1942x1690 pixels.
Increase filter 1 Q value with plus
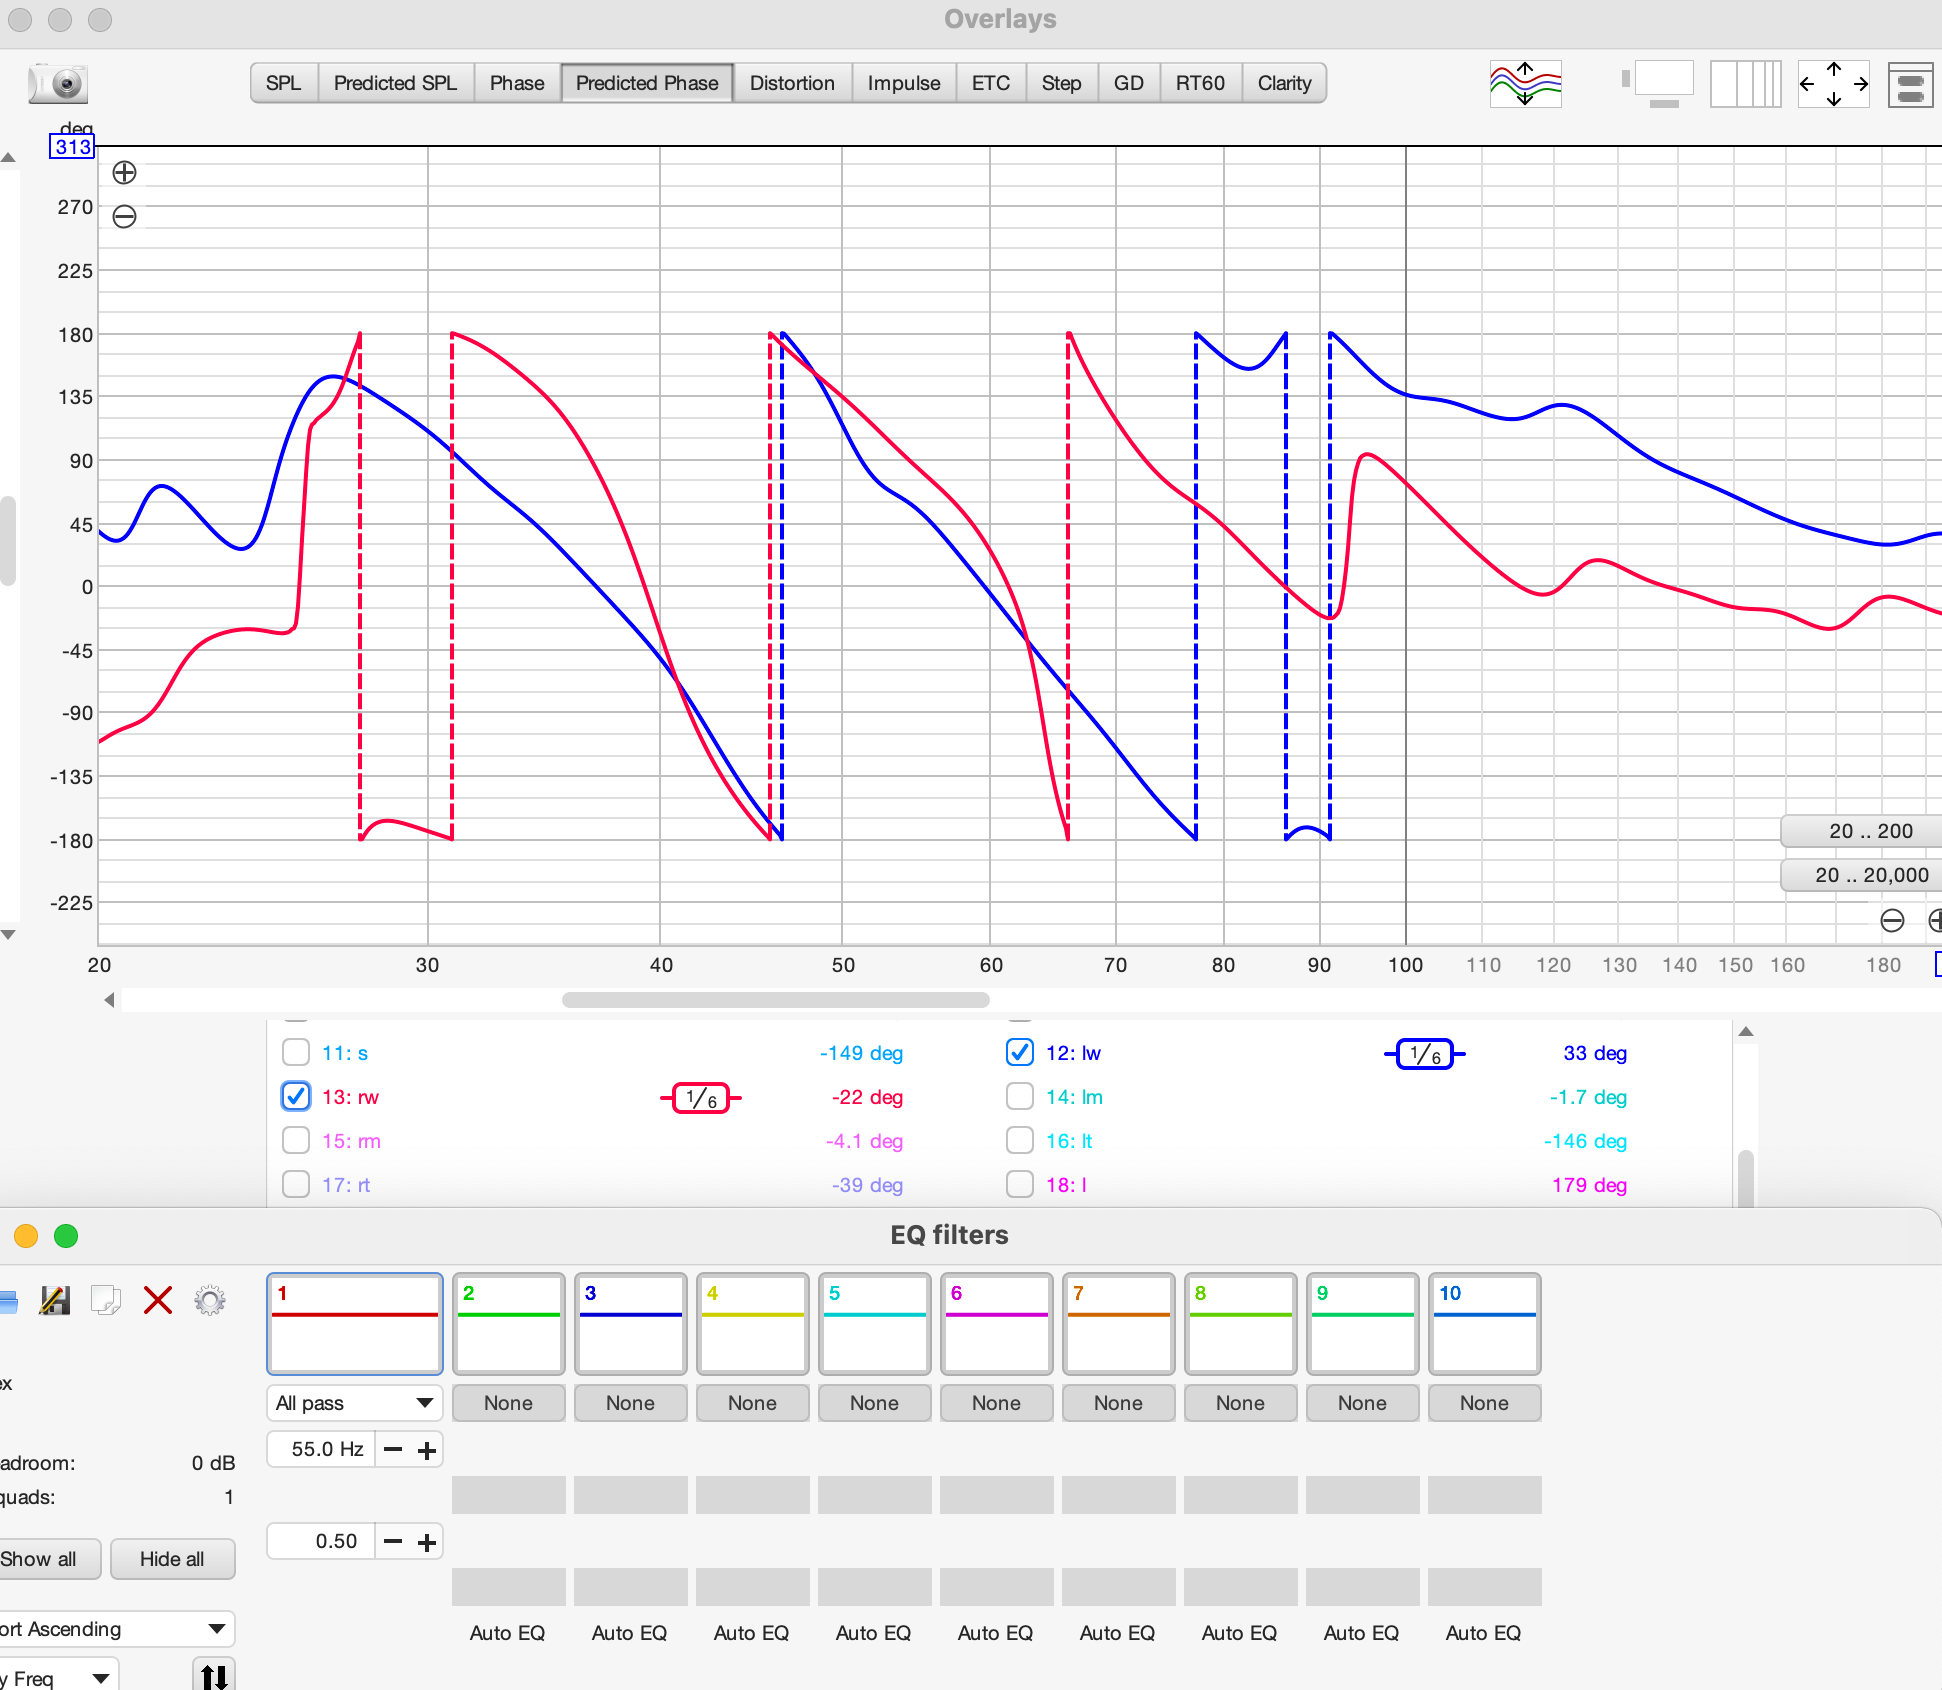coord(427,1542)
